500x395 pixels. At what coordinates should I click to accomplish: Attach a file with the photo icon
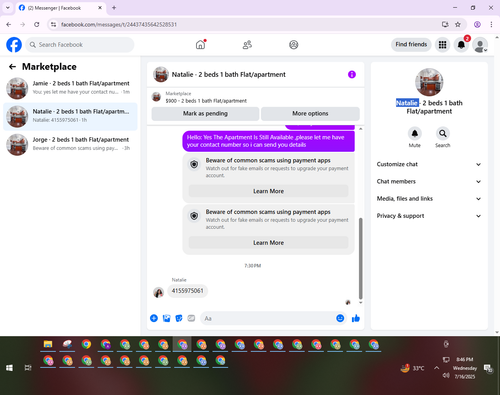[166, 318]
